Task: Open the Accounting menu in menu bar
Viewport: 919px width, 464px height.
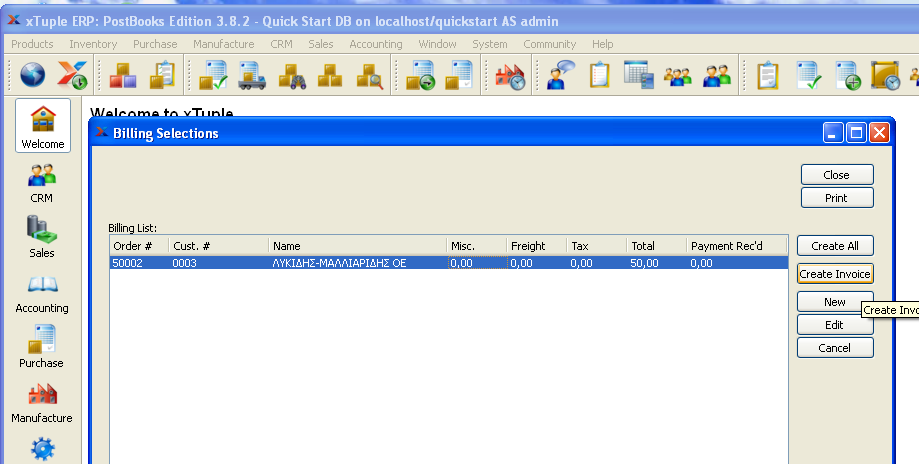Action: pos(376,44)
